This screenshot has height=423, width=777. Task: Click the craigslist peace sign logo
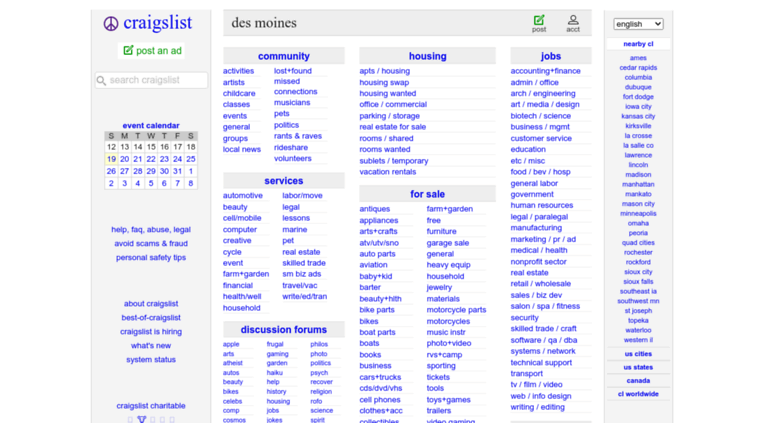[x=111, y=23]
